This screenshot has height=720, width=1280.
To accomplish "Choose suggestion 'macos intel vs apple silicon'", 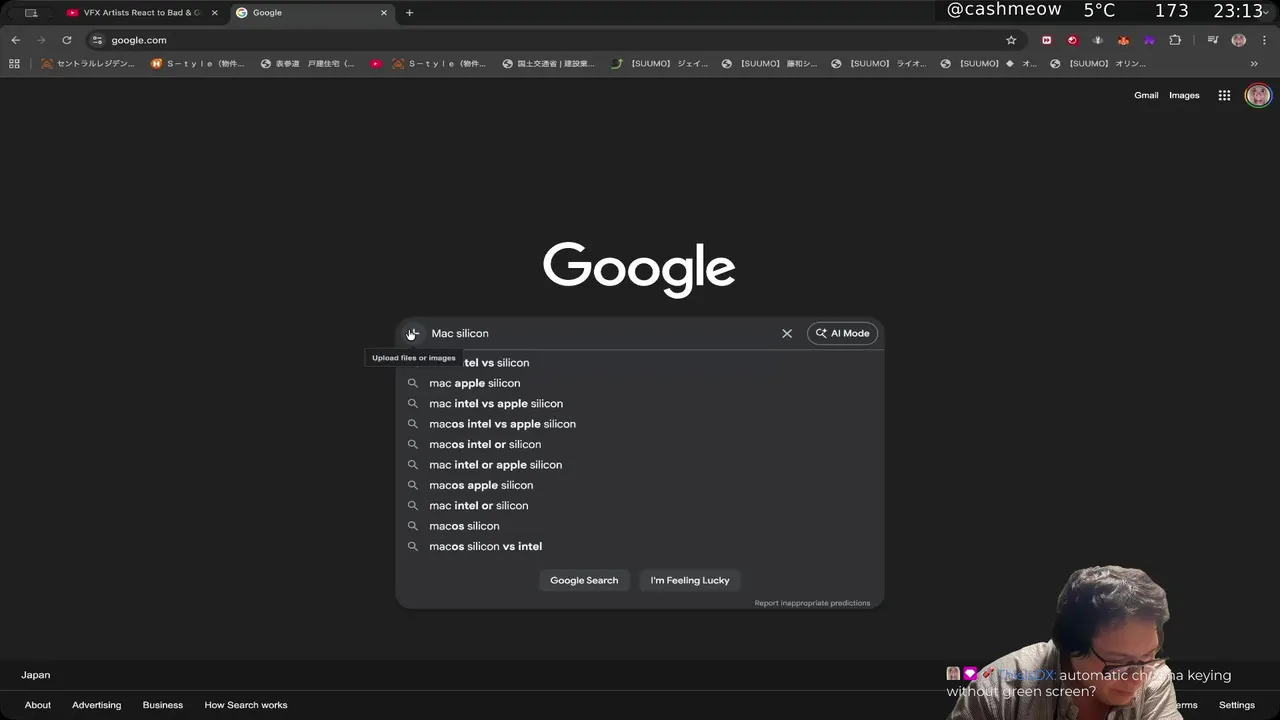I will 640,424.
